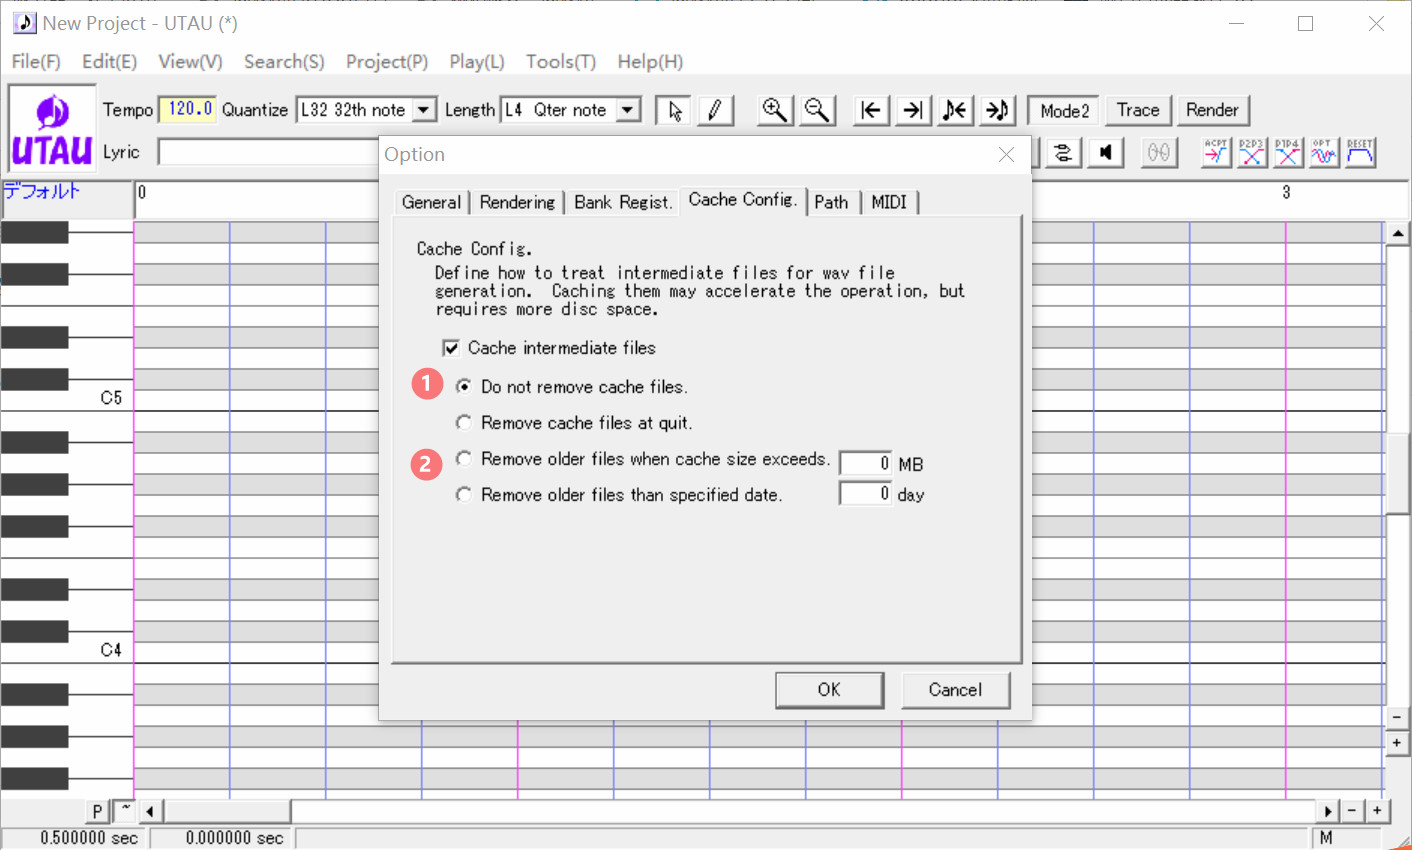This screenshot has height=850, width=1412.
Task: Select the arrow pointer tool
Action: [x=674, y=110]
